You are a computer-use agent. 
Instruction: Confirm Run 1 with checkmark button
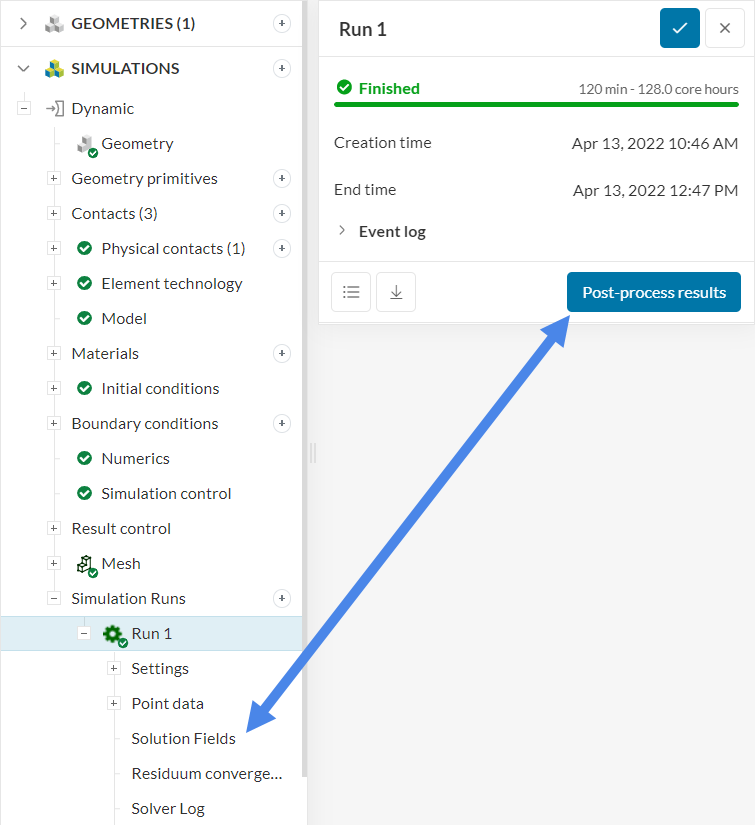click(680, 28)
